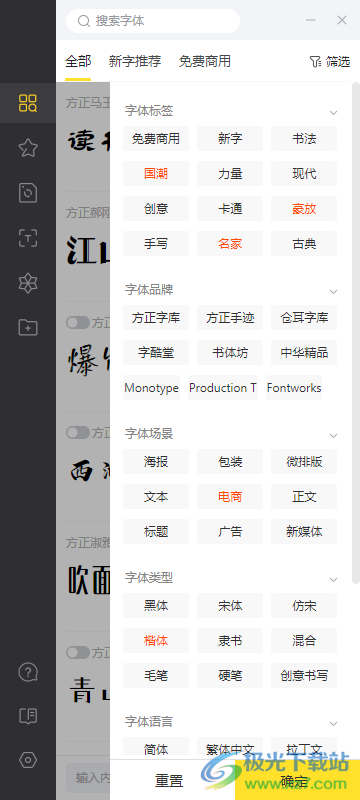Open the guide book icon in sidebar
Image resolution: width=360 pixels, height=800 pixels.
coord(28,716)
